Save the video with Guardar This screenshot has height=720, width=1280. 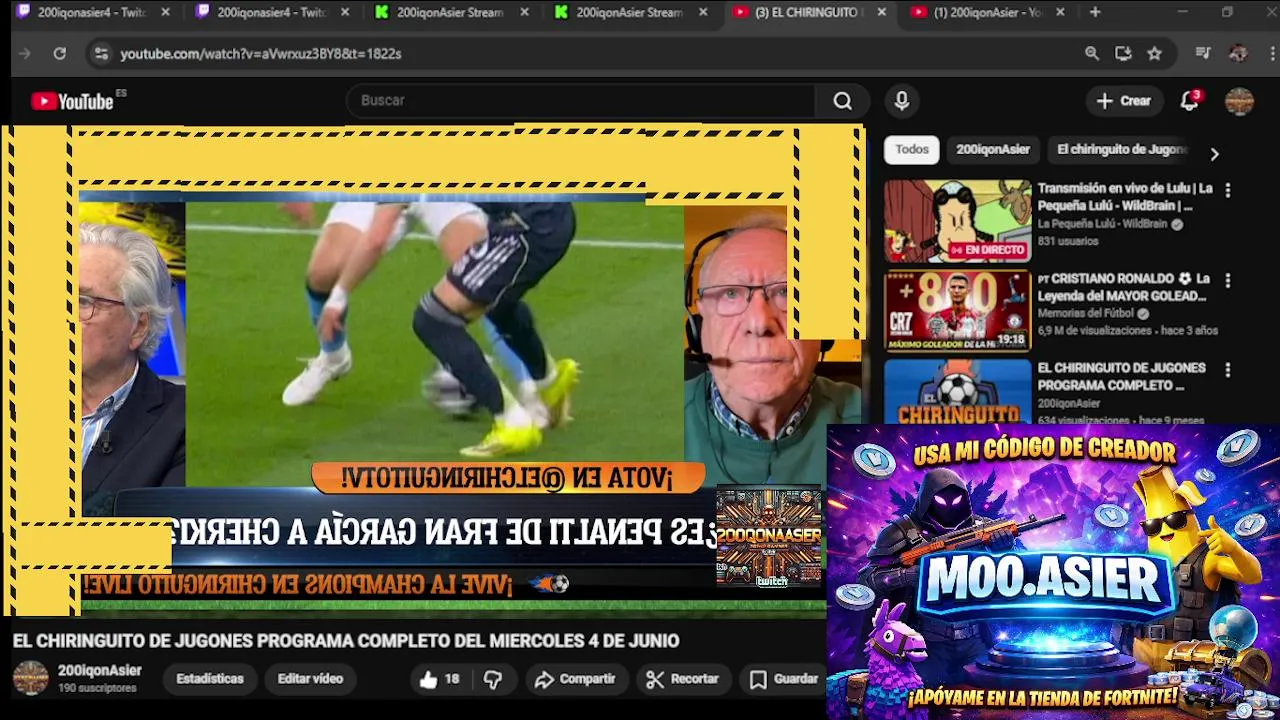(785, 679)
